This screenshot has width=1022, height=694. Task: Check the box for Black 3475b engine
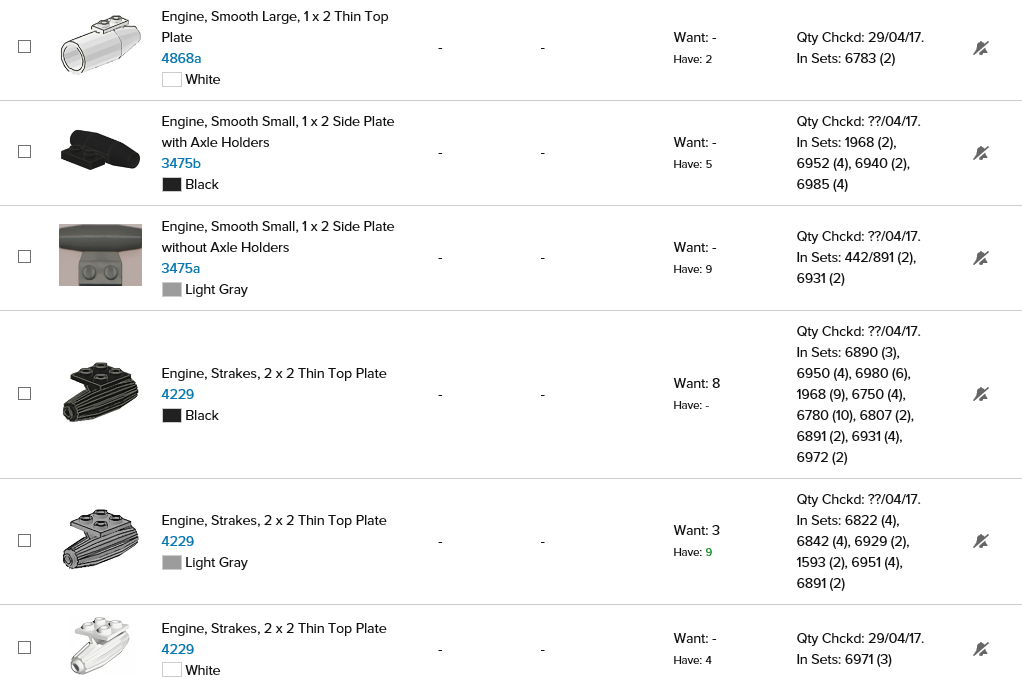(x=25, y=152)
